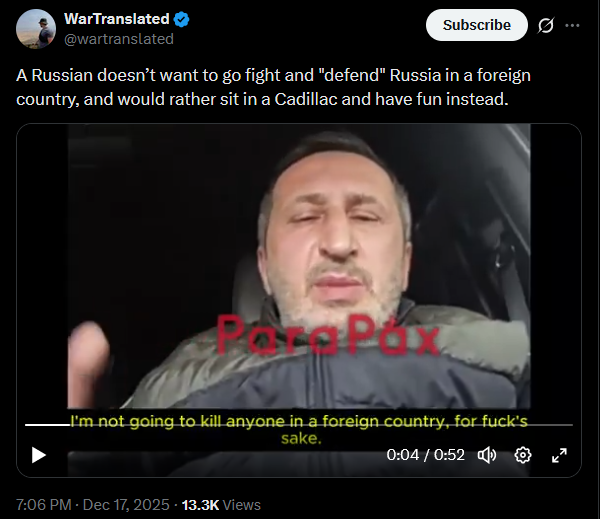Visit the @wartranslated handle
600x519 pixels.
click(x=119, y=39)
